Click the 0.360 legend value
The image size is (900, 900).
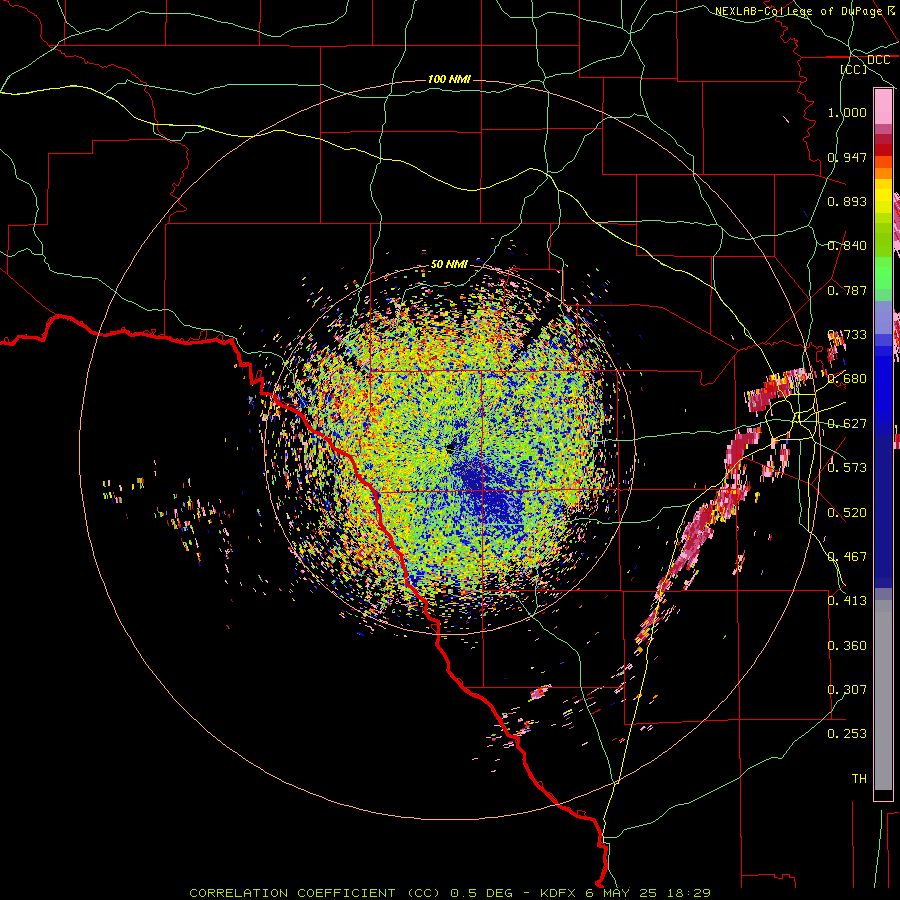pos(847,646)
